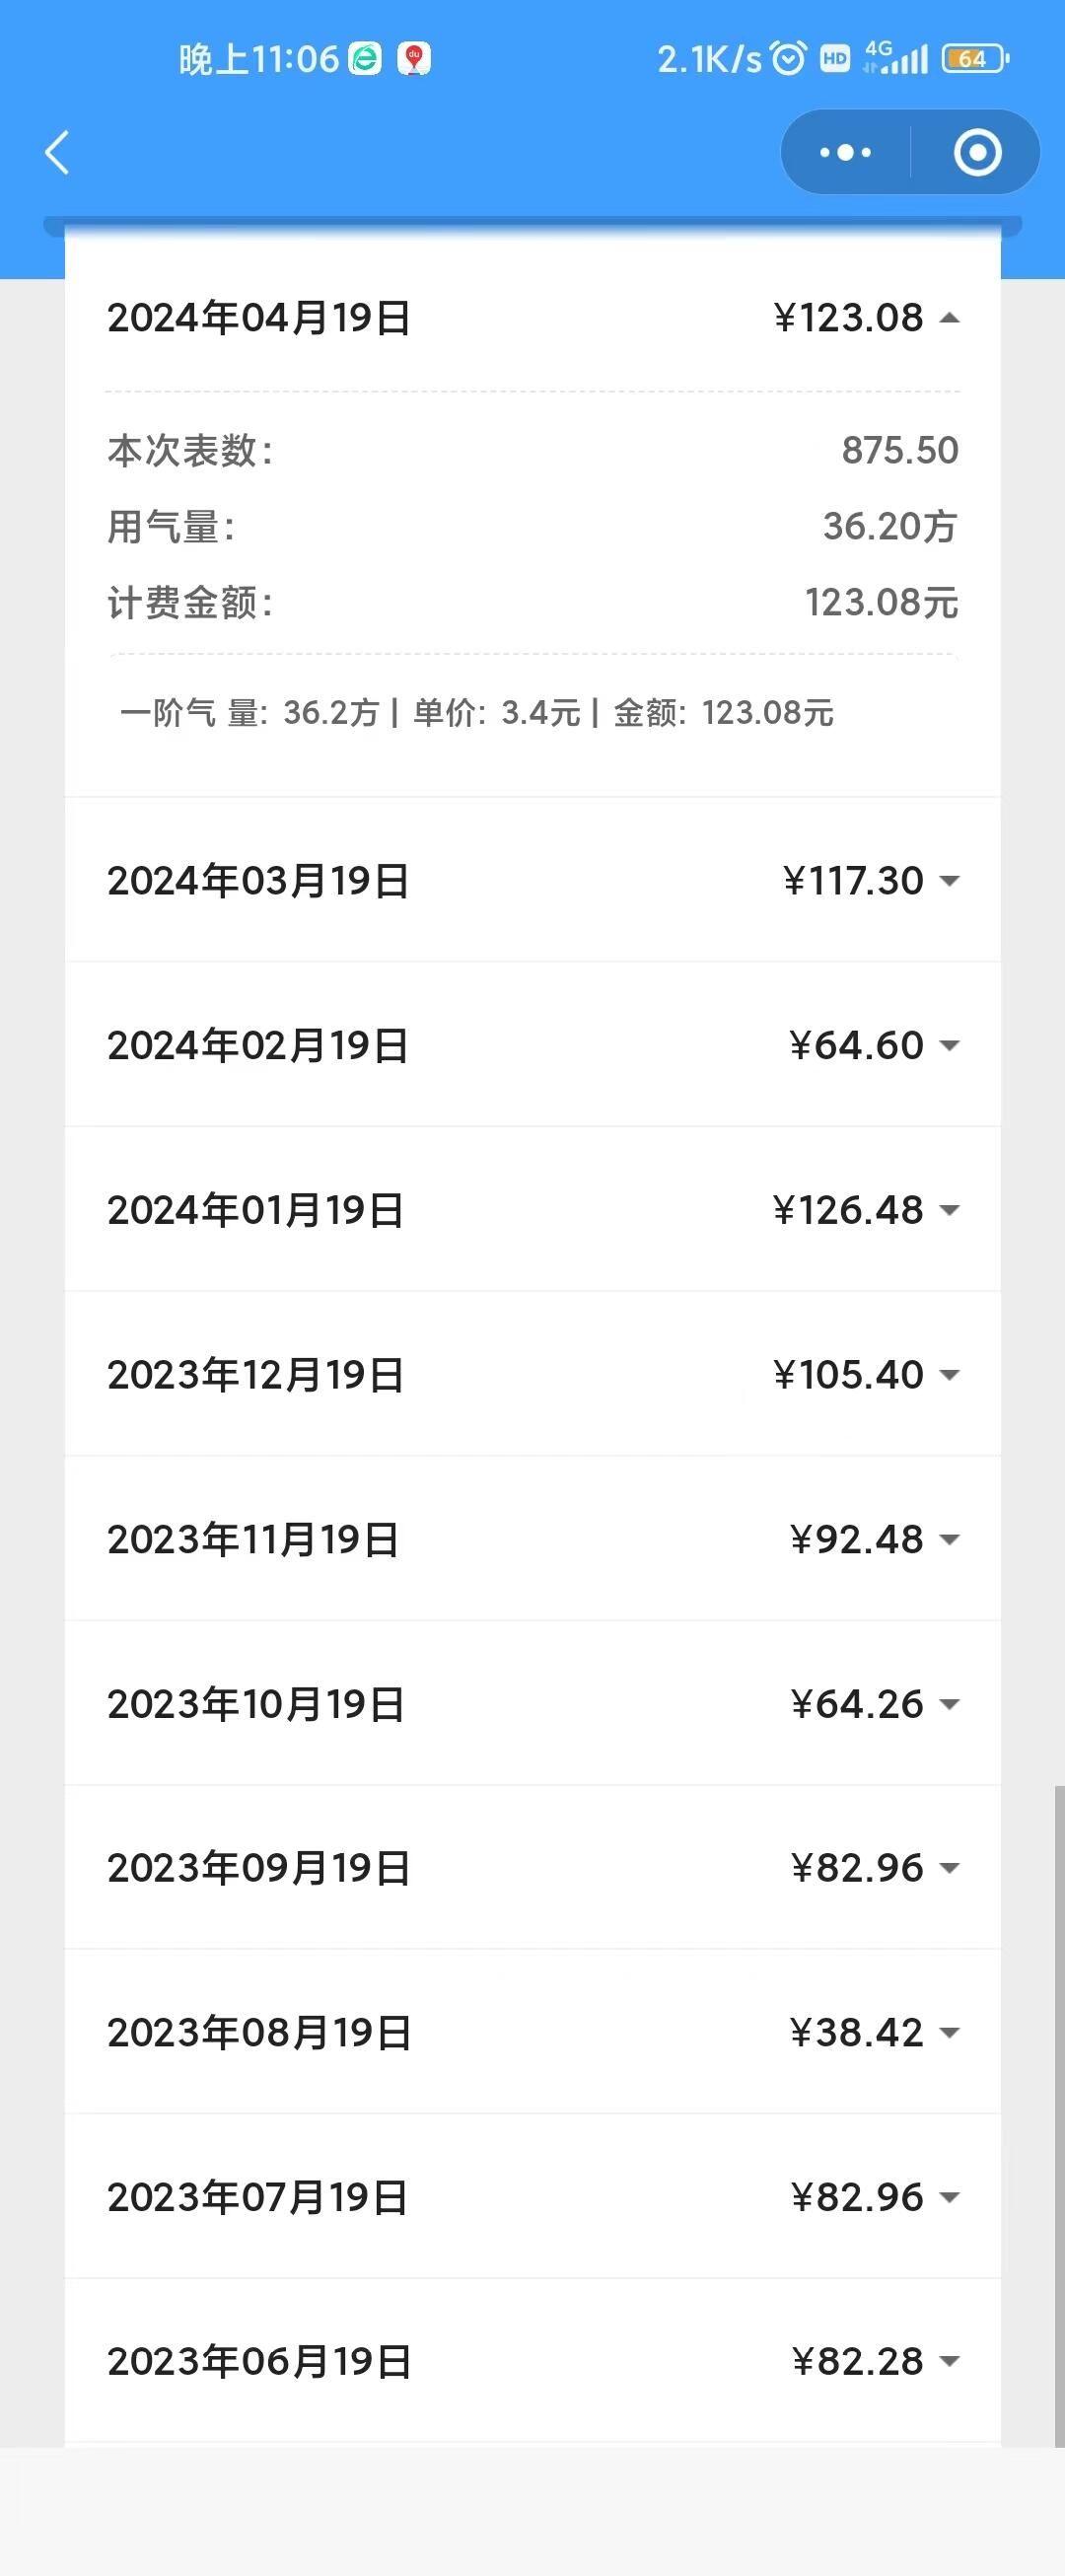Select the 2023年09月19日 bill entry
Image resolution: width=1065 pixels, height=2576 pixels.
tap(532, 1868)
